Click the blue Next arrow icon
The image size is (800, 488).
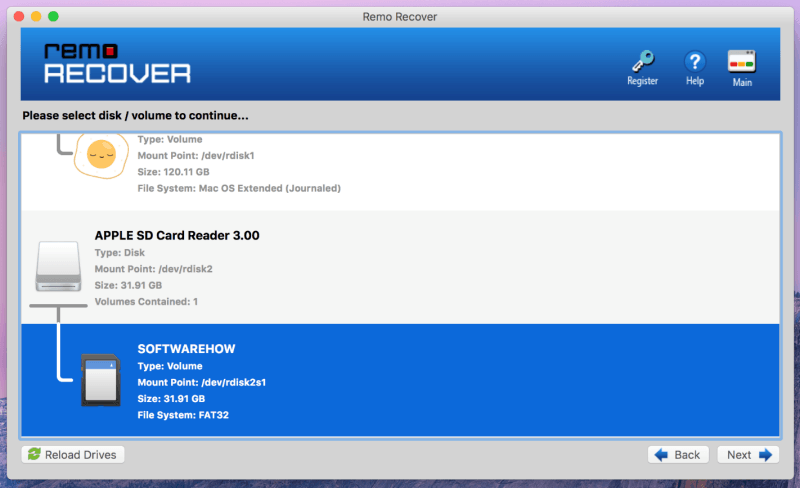point(765,455)
